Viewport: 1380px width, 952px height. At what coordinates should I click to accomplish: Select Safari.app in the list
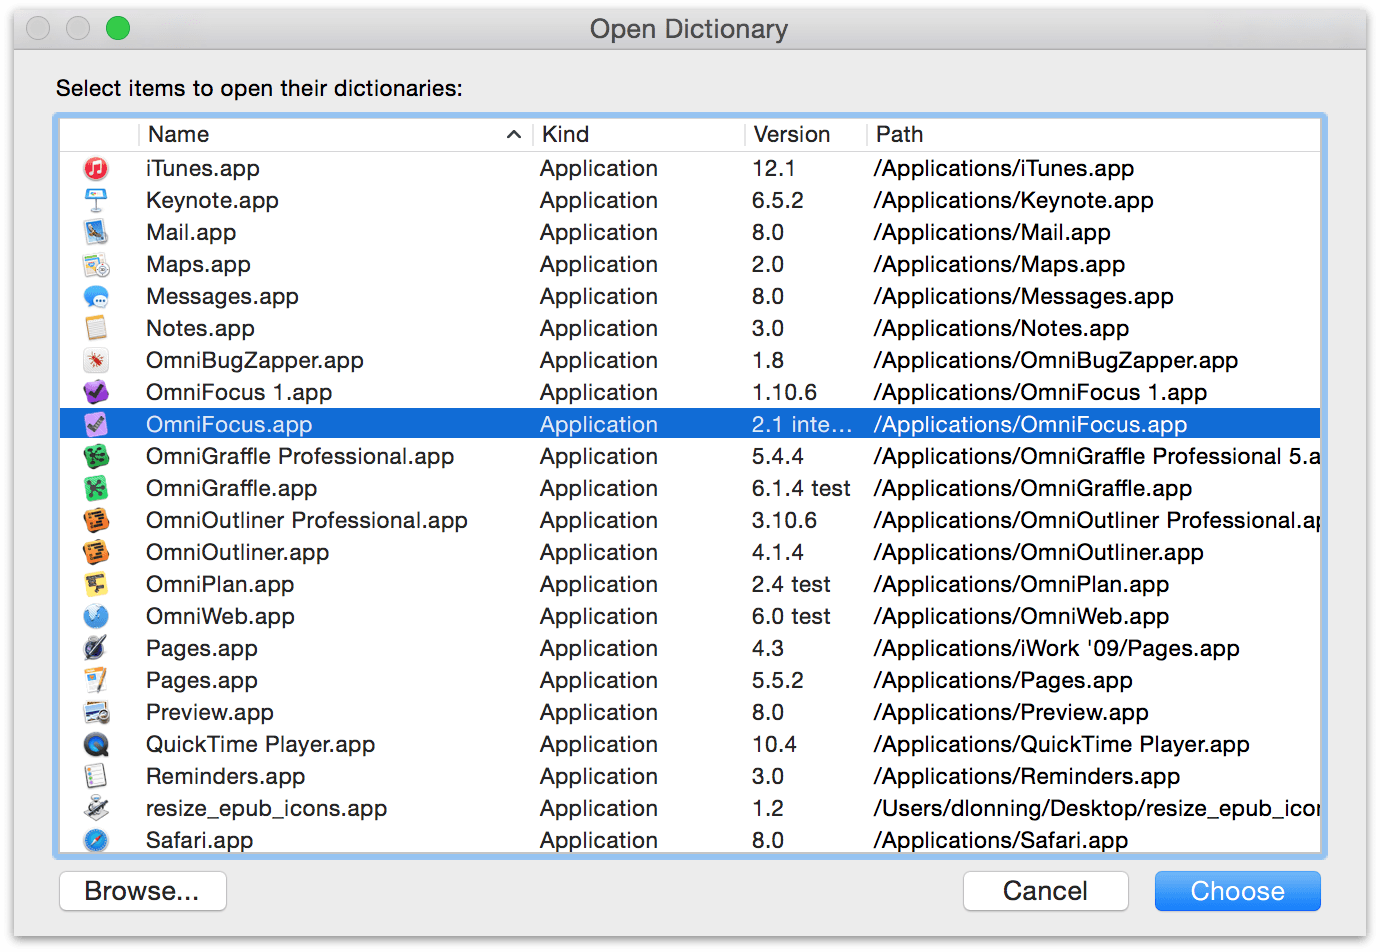[200, 840]
